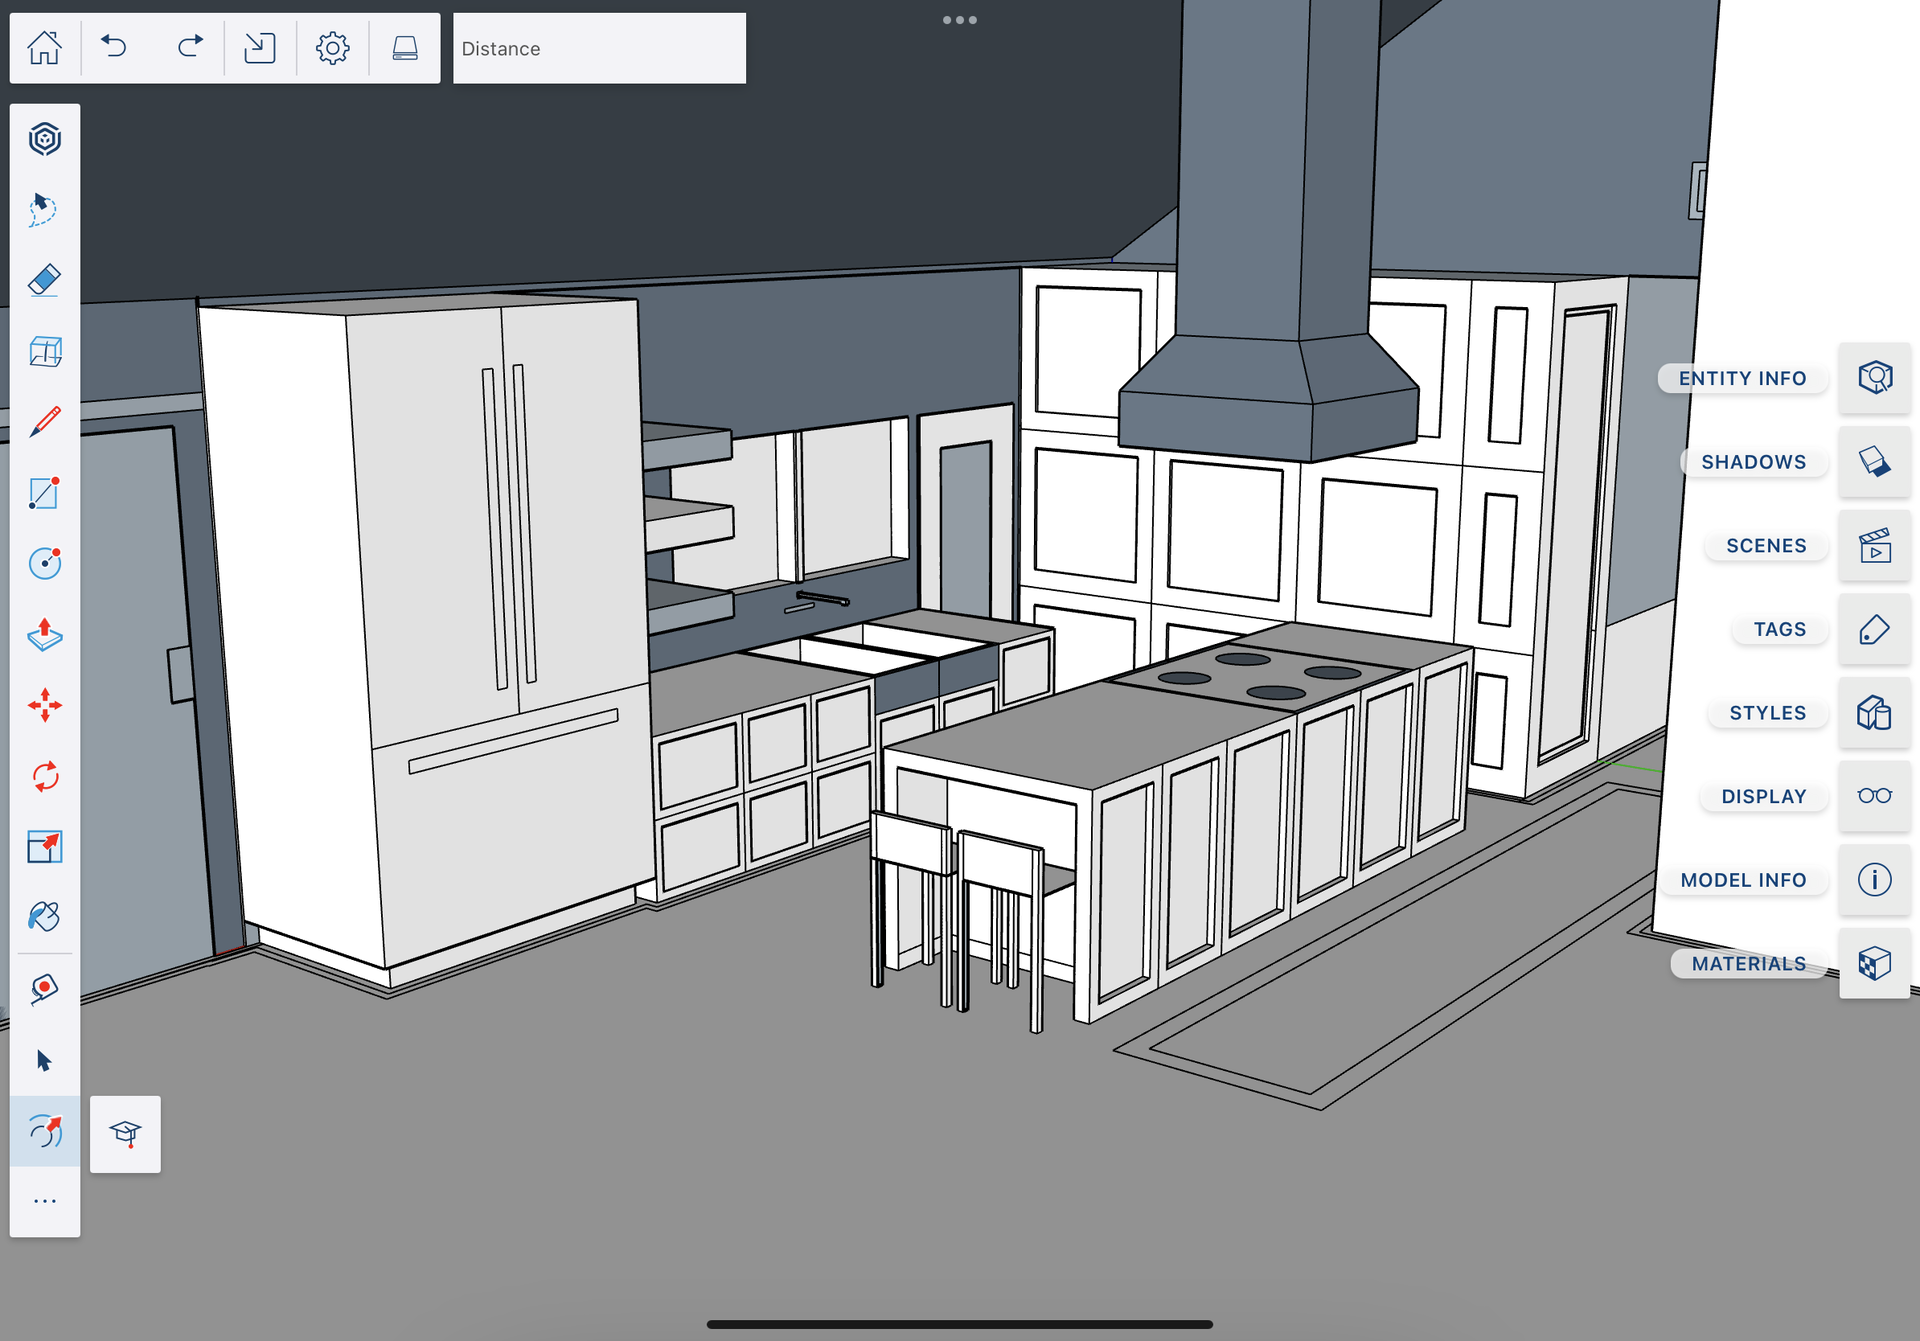The image size is (1920, 1341).
Task: Select the Rotate tool
Action: (x=44, y=776)
